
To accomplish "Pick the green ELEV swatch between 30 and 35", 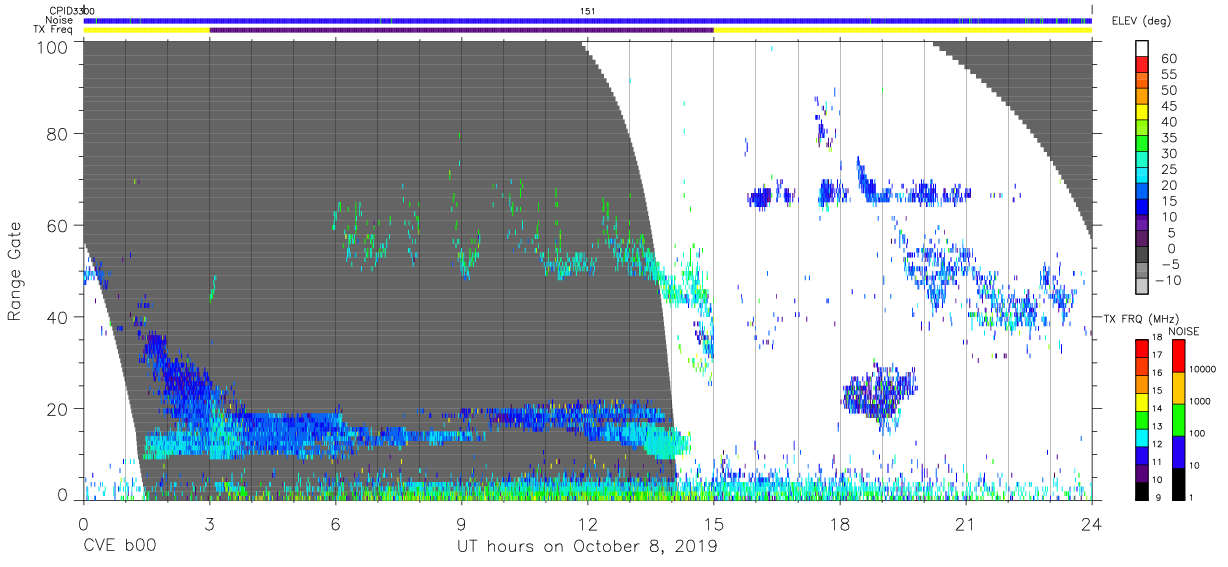I will (x=1142, y=145).
